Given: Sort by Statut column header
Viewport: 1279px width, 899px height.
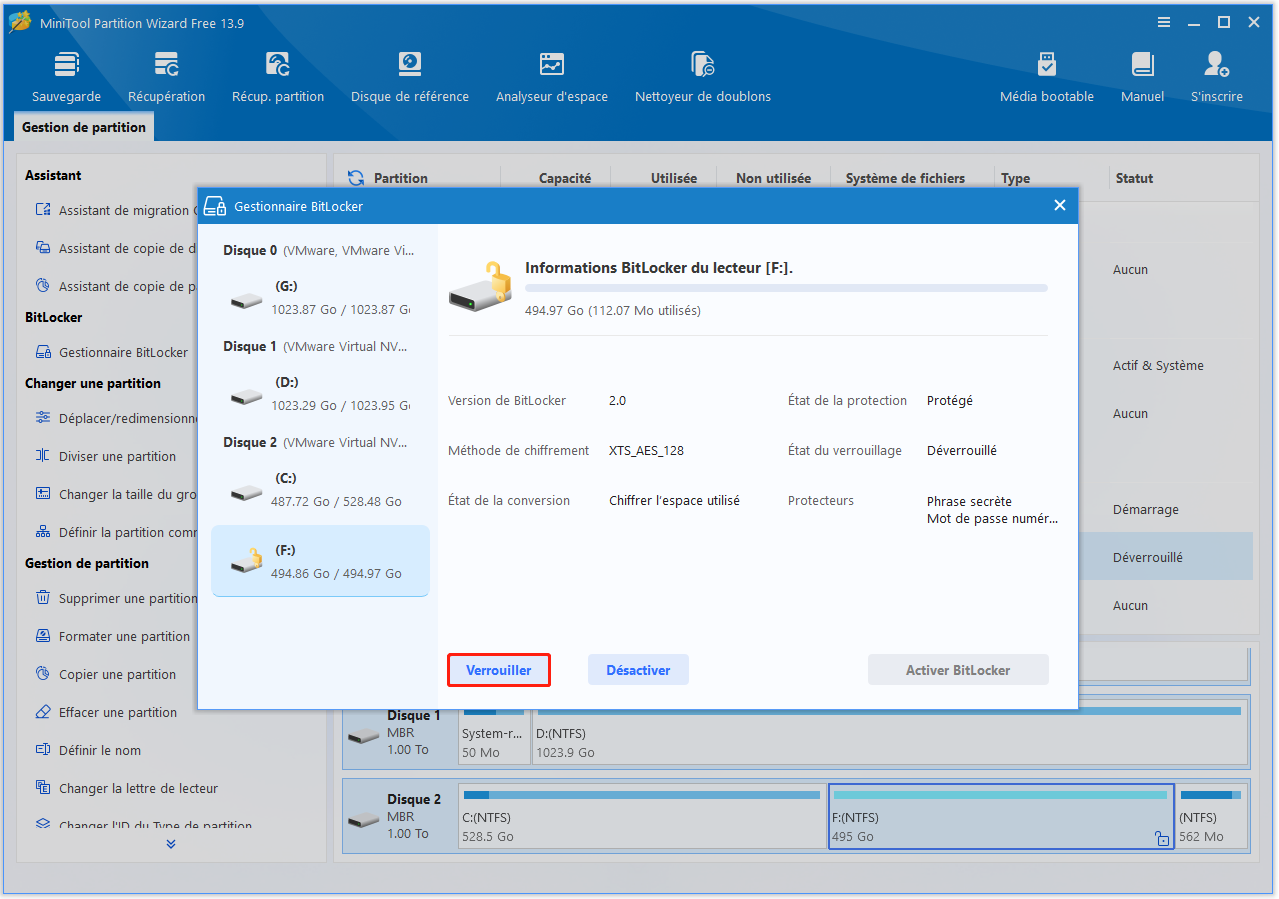Looking at the screenshot, I should click(x=1134, y=178).
